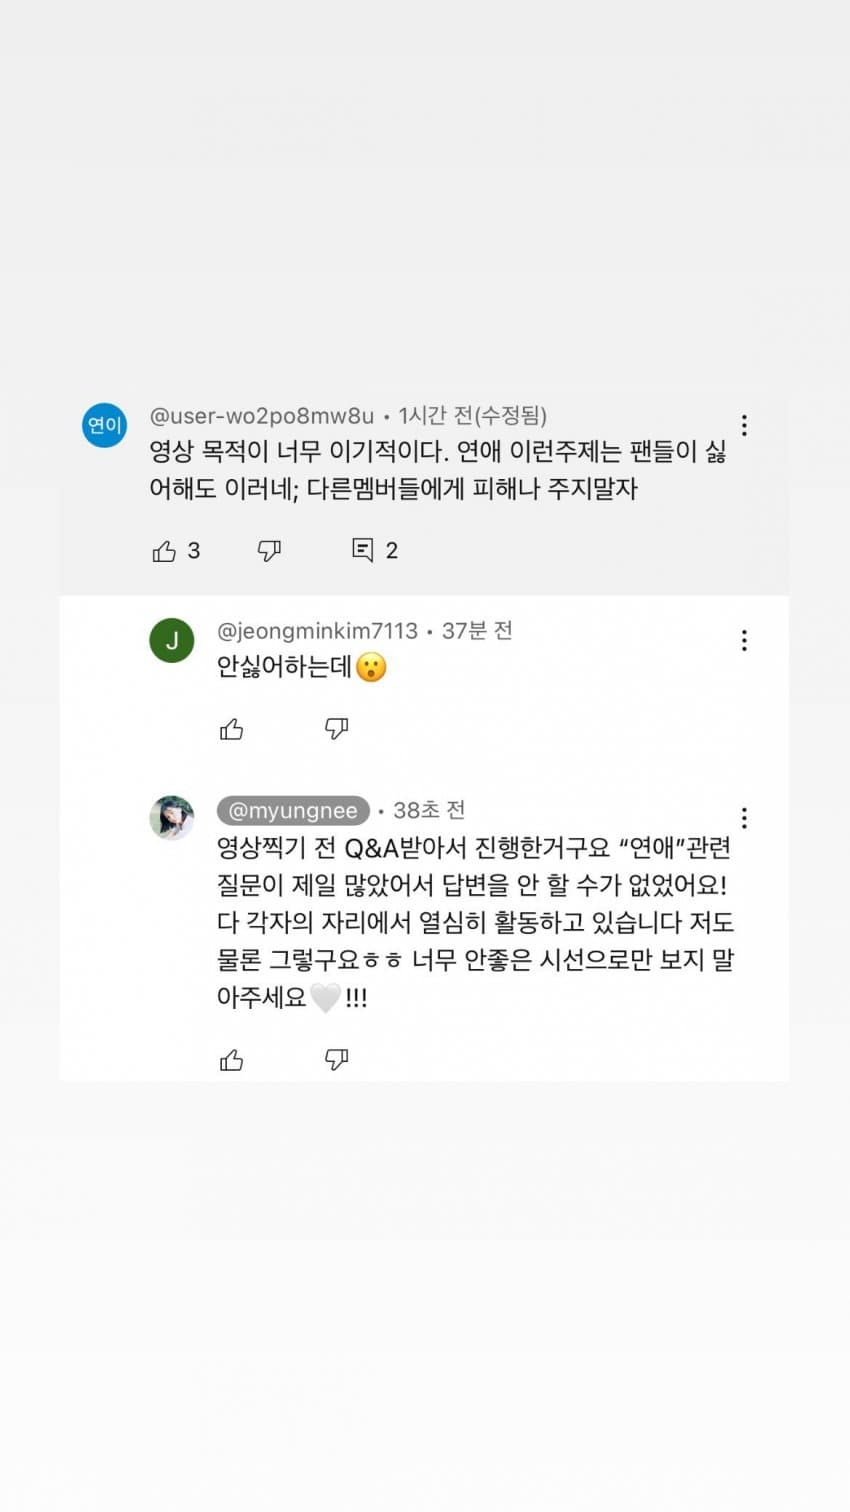The image size is (850, 1512).
Task: Open the three-dot menu on @user-wo2po8mw8u's comment
Action: (x=744, y=426)
